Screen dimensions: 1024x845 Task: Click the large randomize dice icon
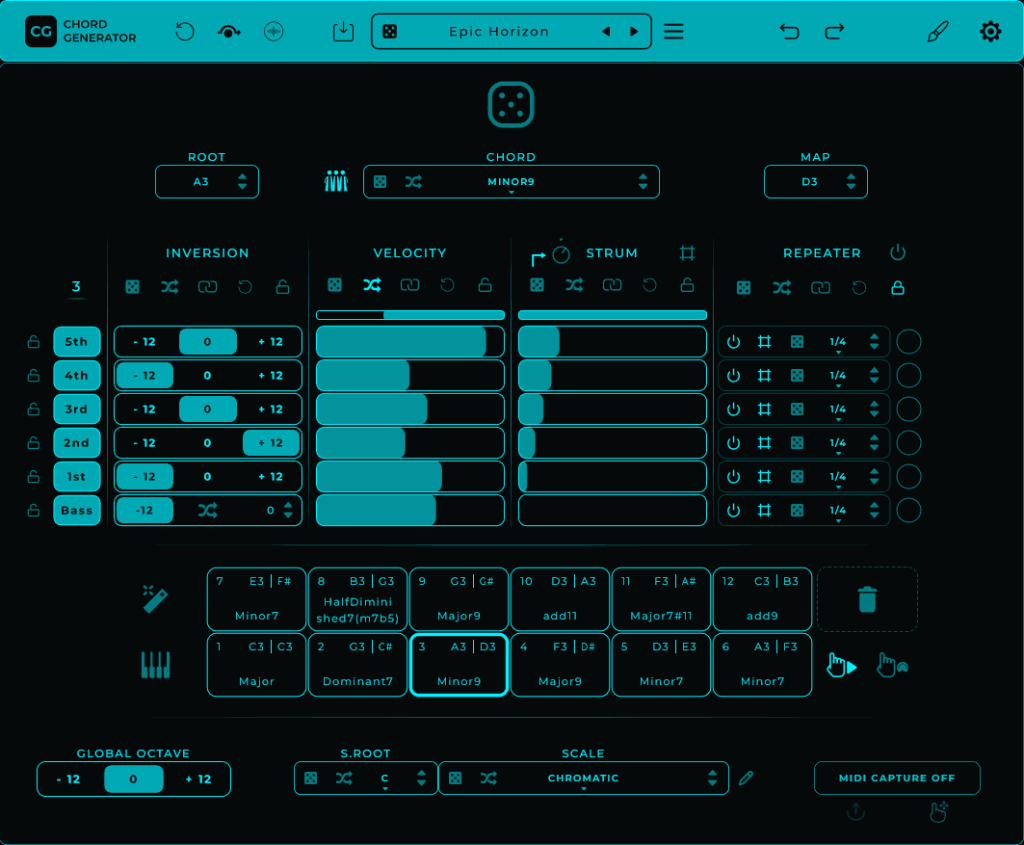click(511, 104)
